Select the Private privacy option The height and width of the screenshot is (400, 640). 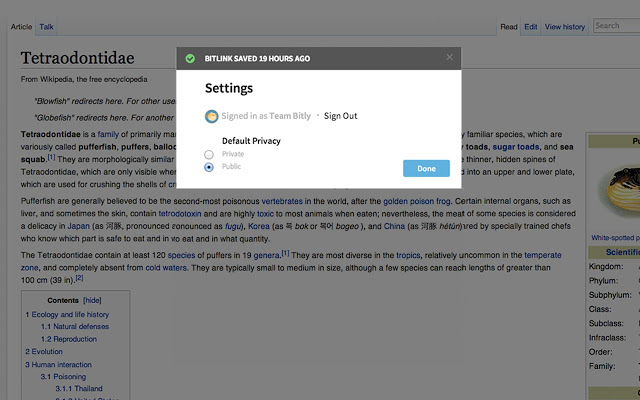[209, 154]
